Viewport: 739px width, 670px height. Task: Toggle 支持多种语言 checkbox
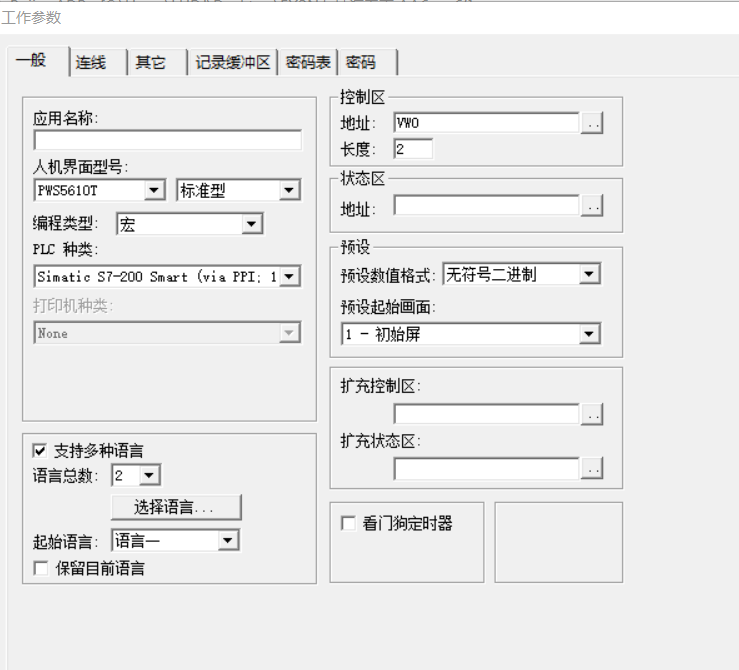pyautogui.click(x=41, y=451)
